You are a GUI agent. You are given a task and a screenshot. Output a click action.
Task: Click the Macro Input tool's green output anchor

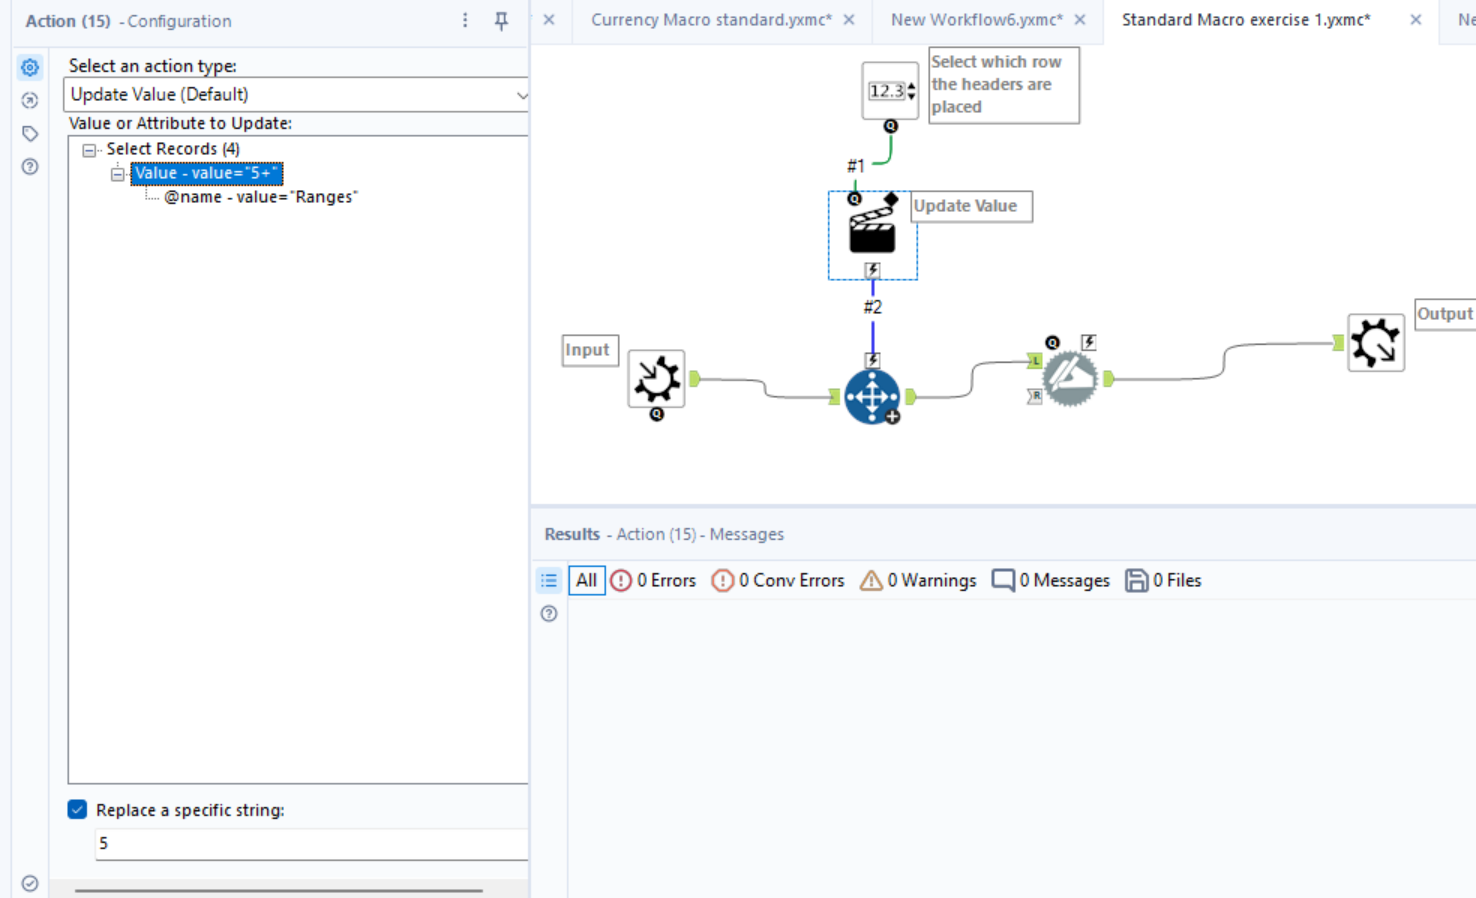coord(695,378)
